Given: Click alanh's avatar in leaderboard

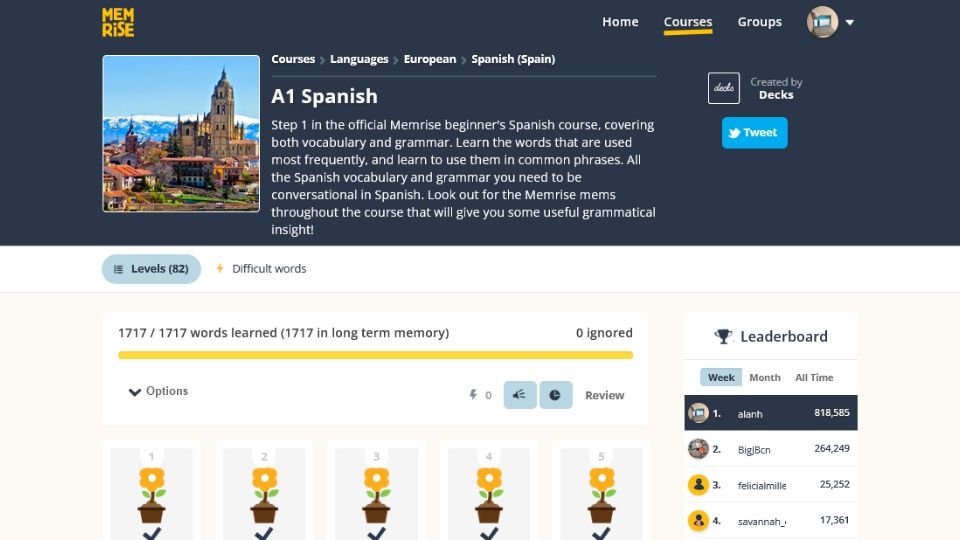Looking at the screenshot, I should tap(698, 413).
